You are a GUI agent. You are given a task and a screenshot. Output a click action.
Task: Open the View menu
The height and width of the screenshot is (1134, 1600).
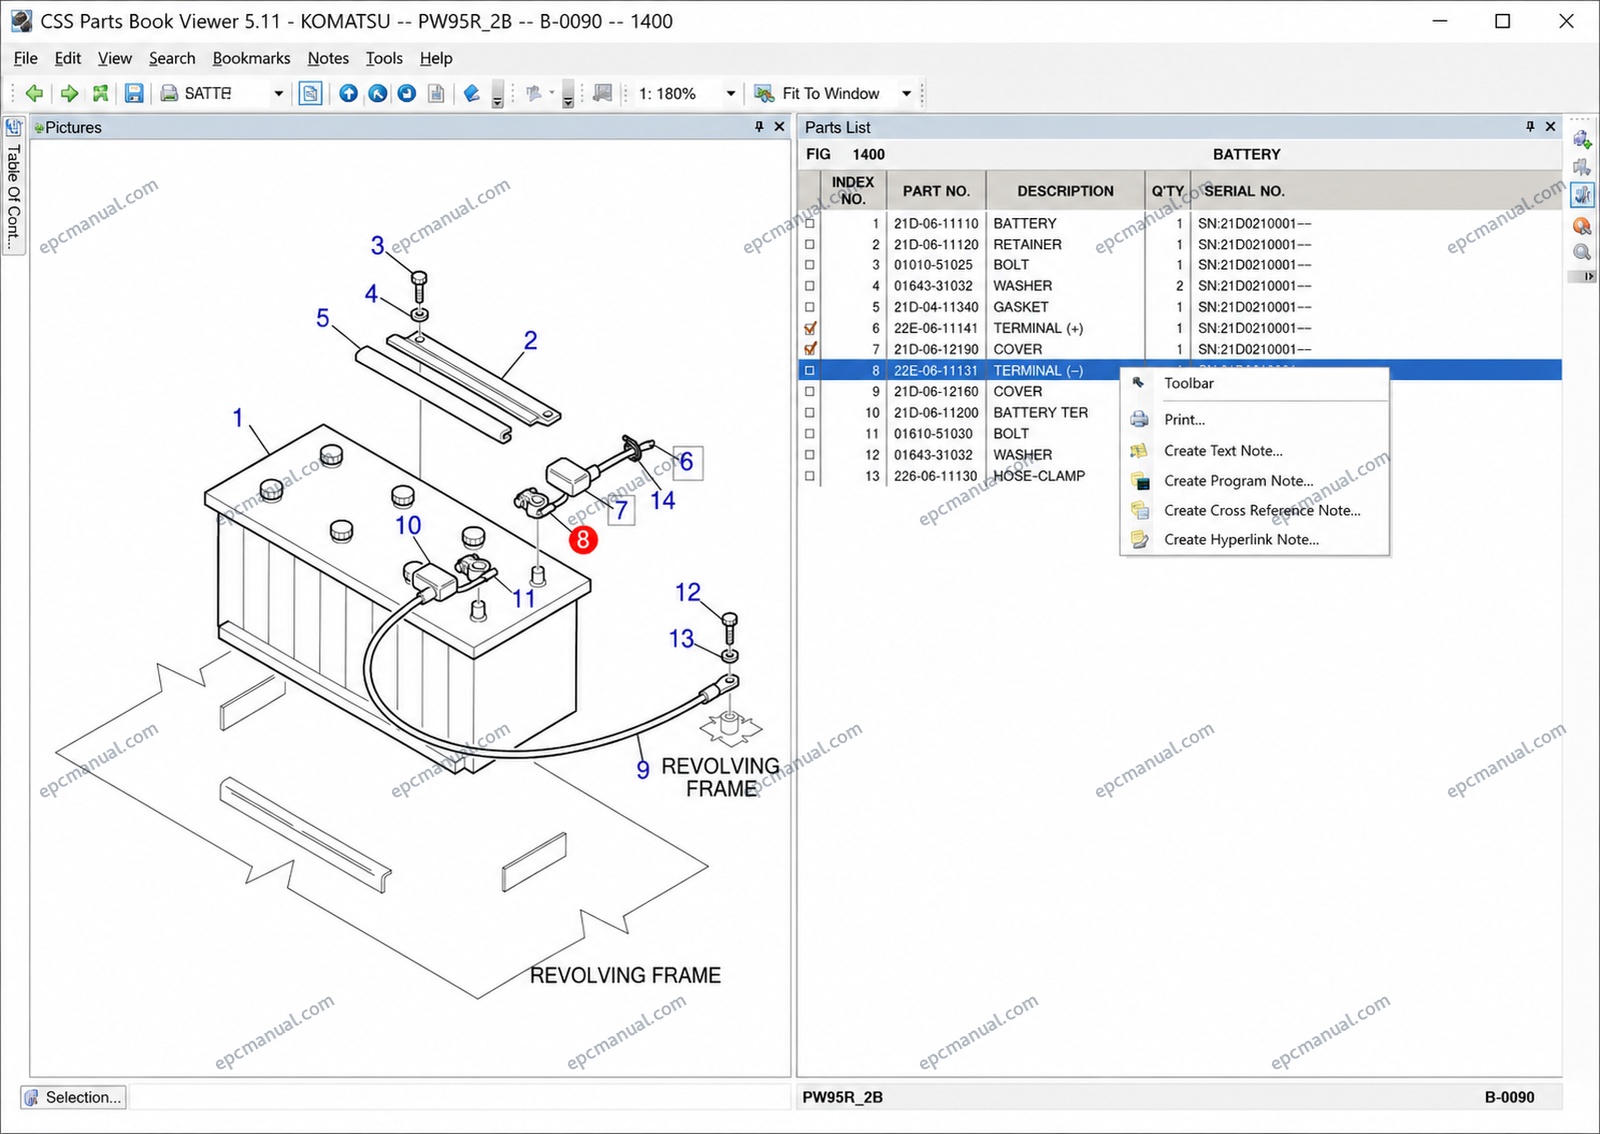115,58
